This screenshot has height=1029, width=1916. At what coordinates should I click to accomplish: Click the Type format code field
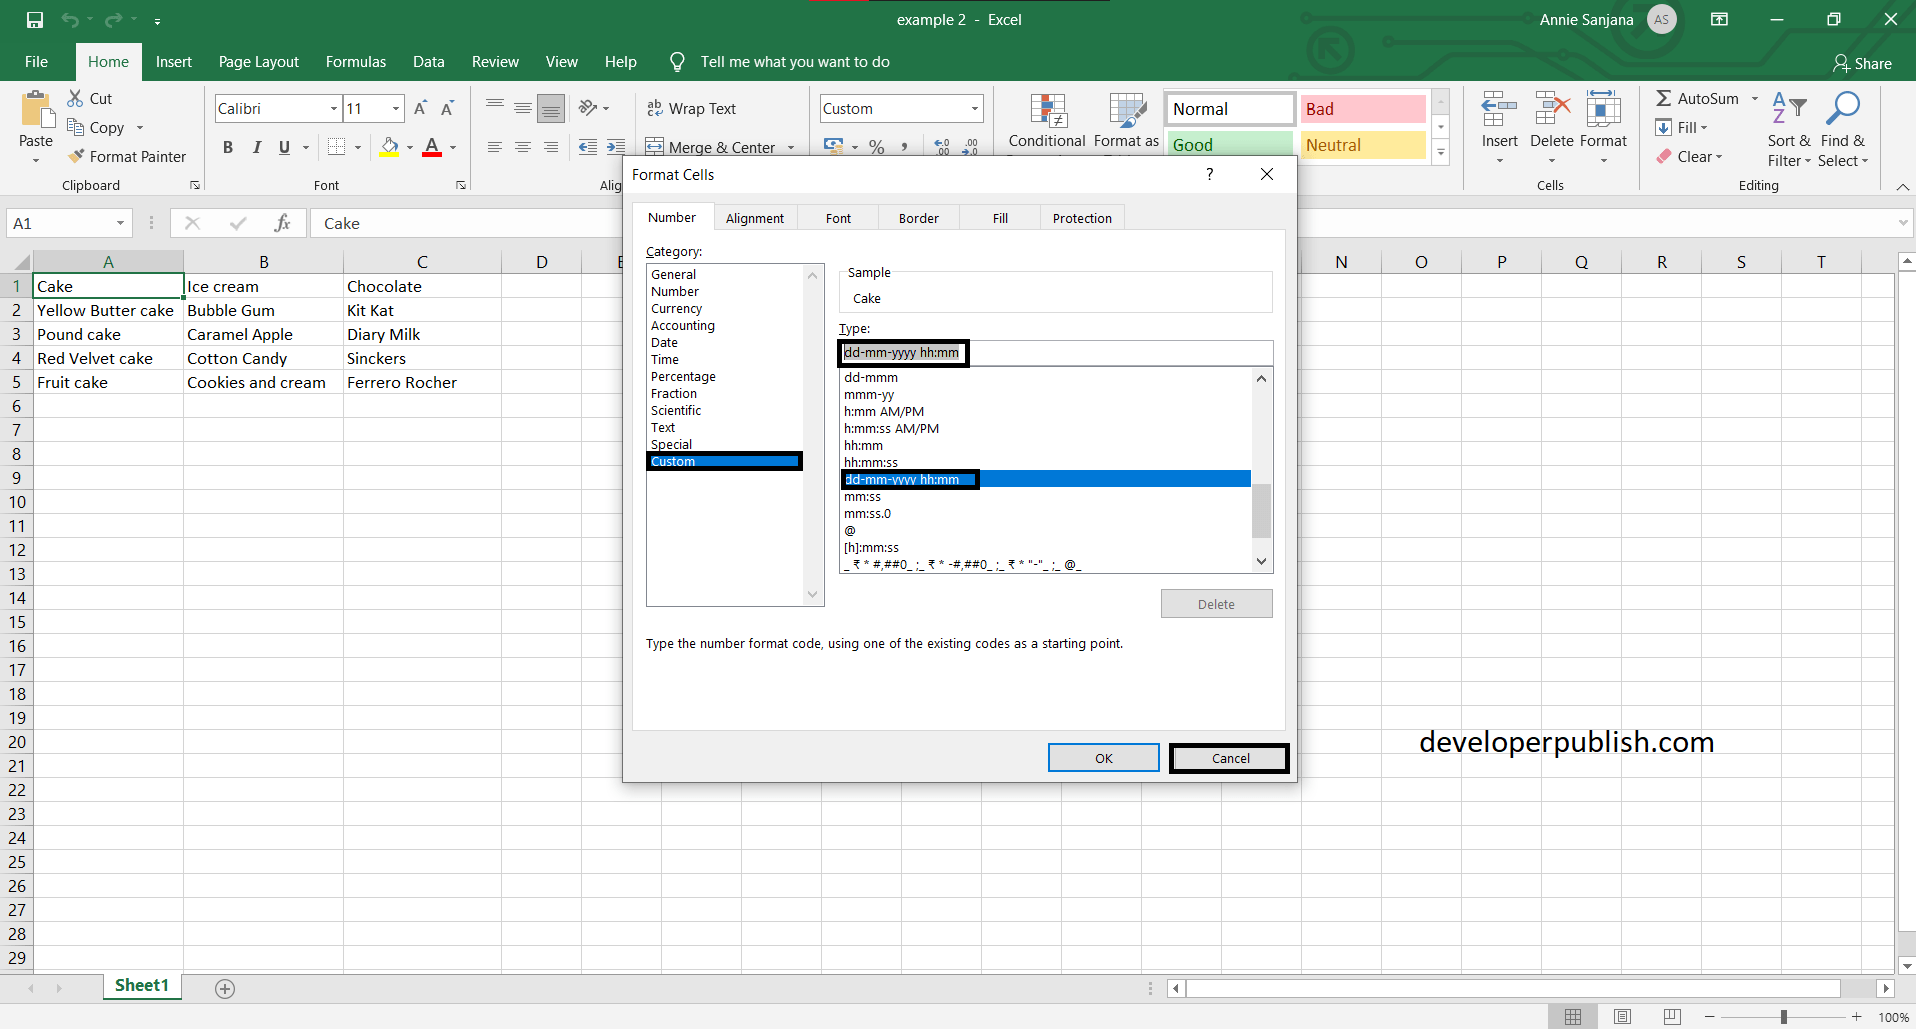coord(1055,353)
